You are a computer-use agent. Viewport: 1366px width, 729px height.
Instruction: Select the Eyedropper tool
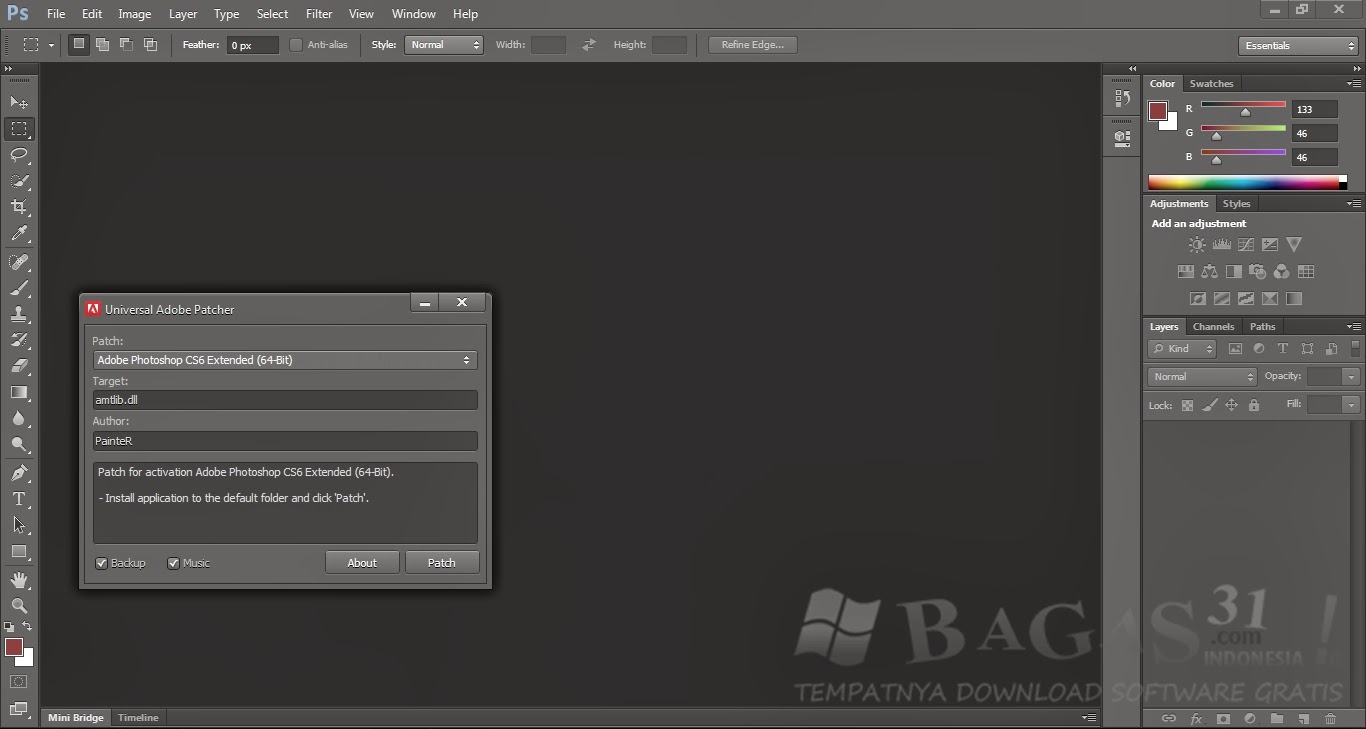click(x=19, y=234)
